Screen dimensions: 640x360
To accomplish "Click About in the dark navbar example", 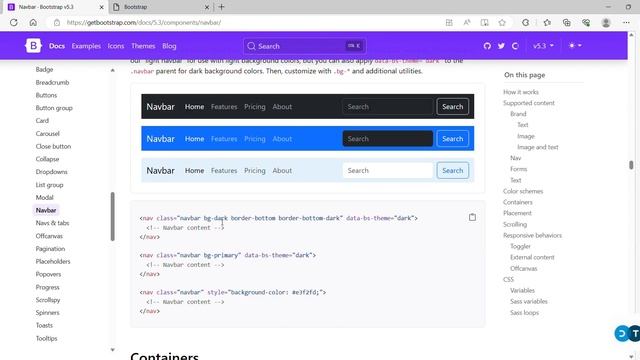I will (x=282, y=107).
